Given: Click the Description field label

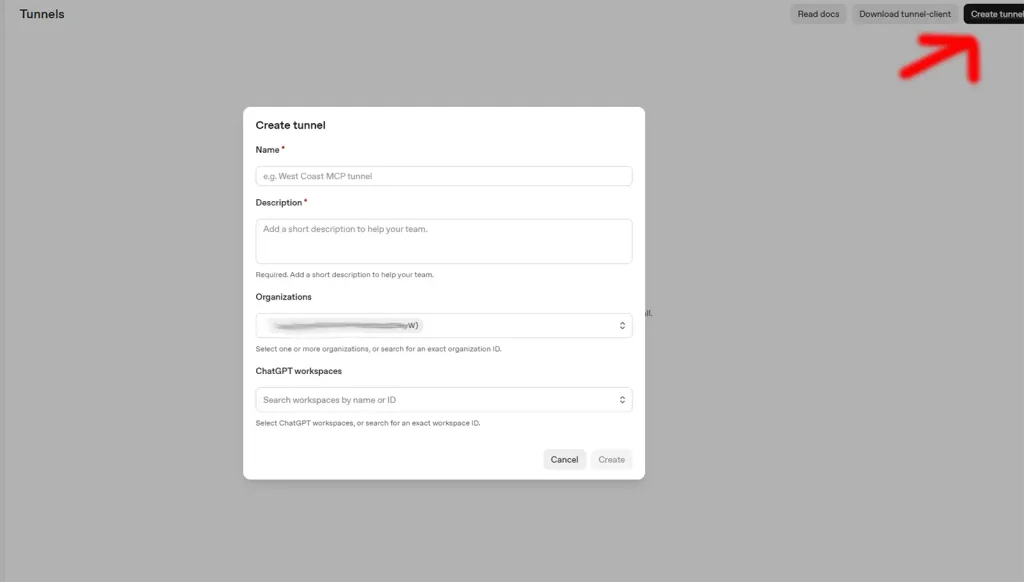Looking at the screenshot, I should (x=279, y=202).
